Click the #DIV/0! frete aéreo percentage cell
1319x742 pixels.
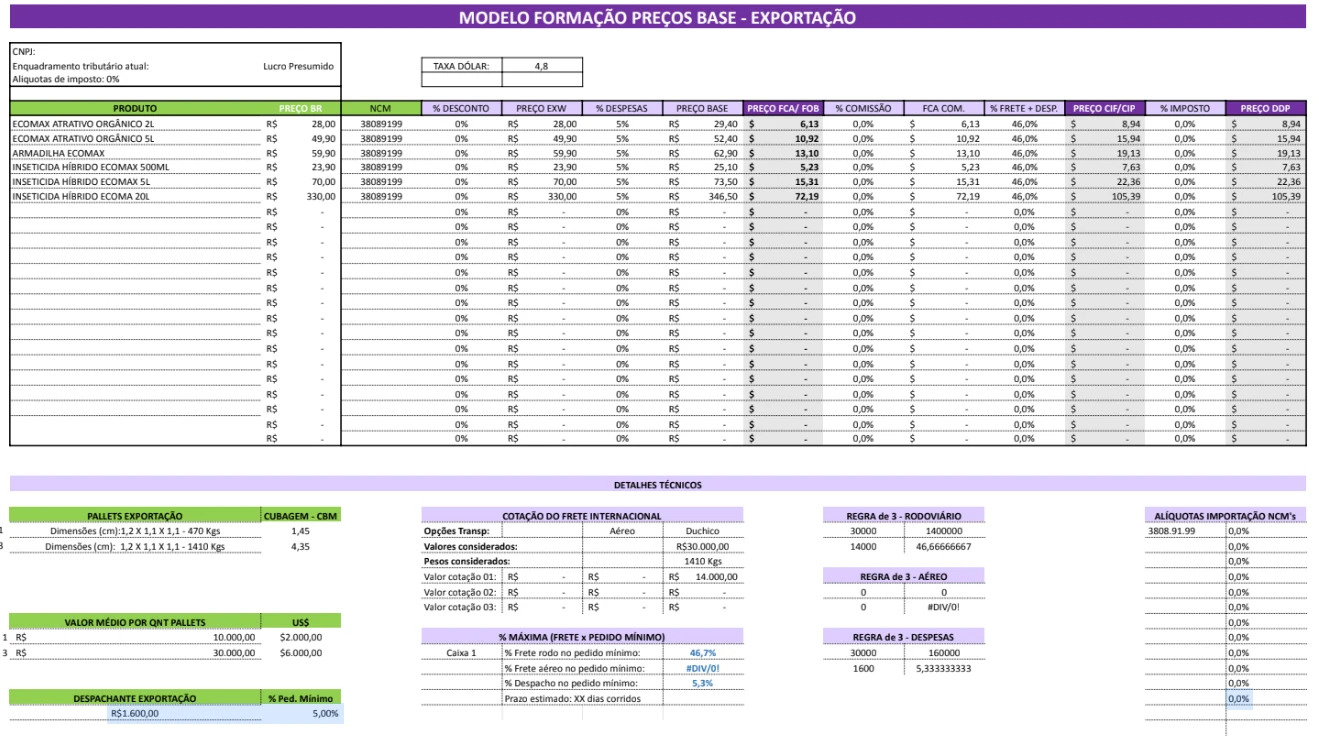pos(703,668)
